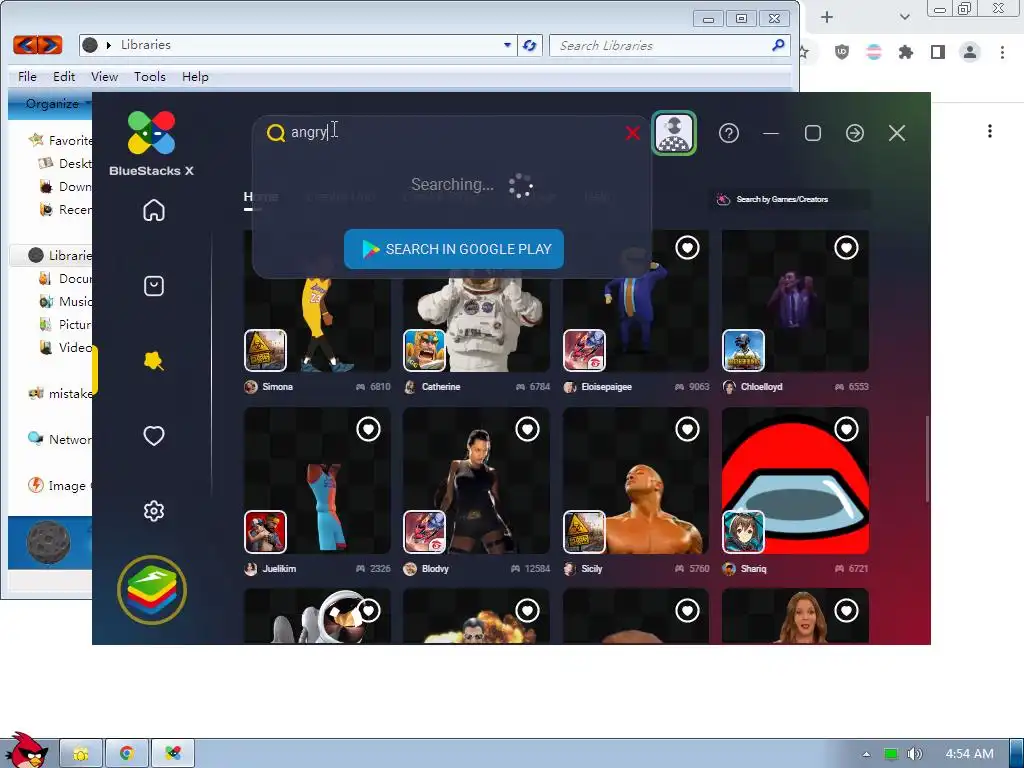Viewport: 1024px width, 768px height.
Task: Open volume speaker icon in system tray
Action: pos(914,754)
